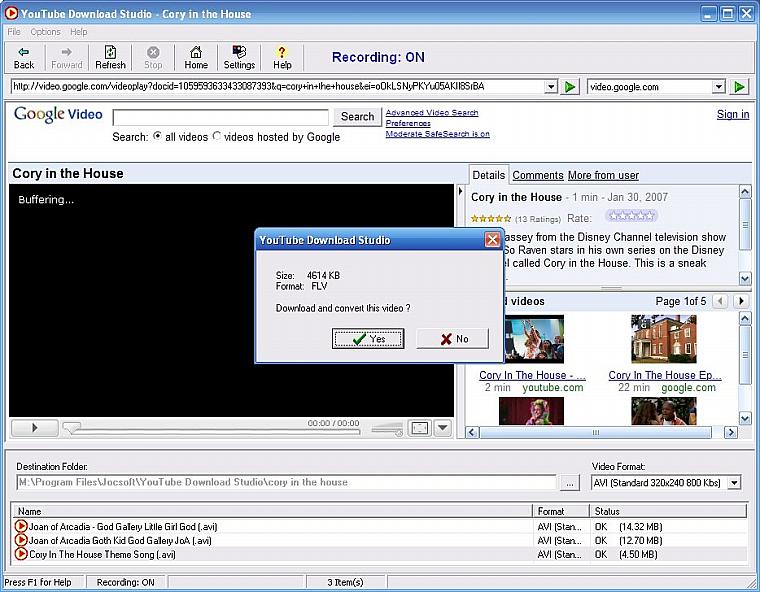Adjust the player volume slider
The image size is (760, 592).
387,429
